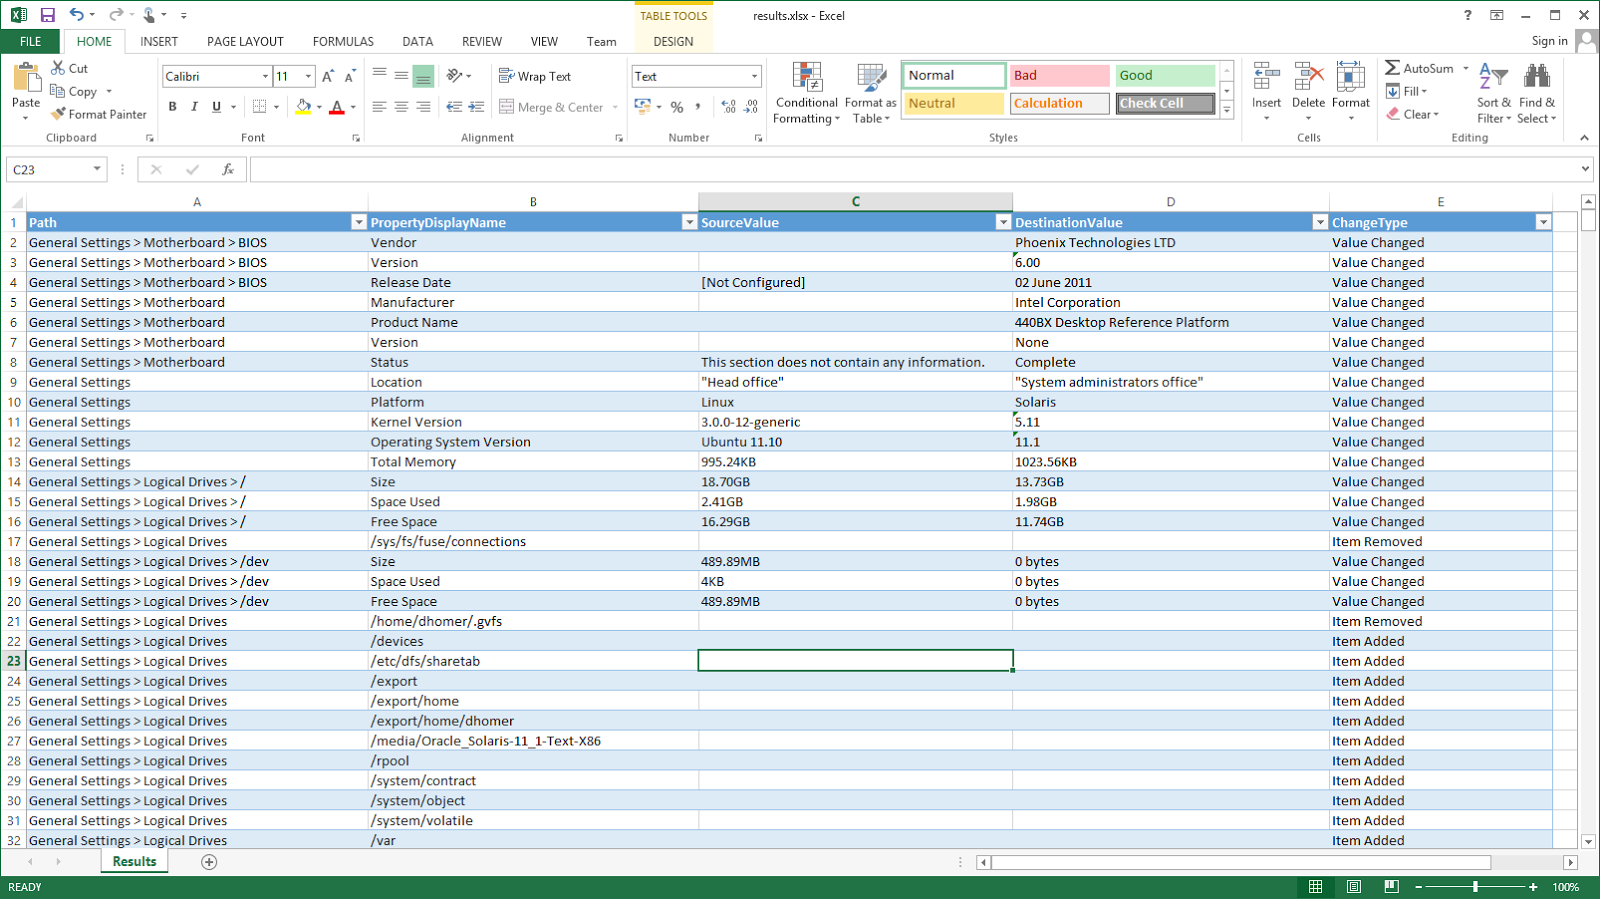This screenshot has width=1600, height=899.
Task: Click the Sign in link
Action: (x=1549, y=41)
